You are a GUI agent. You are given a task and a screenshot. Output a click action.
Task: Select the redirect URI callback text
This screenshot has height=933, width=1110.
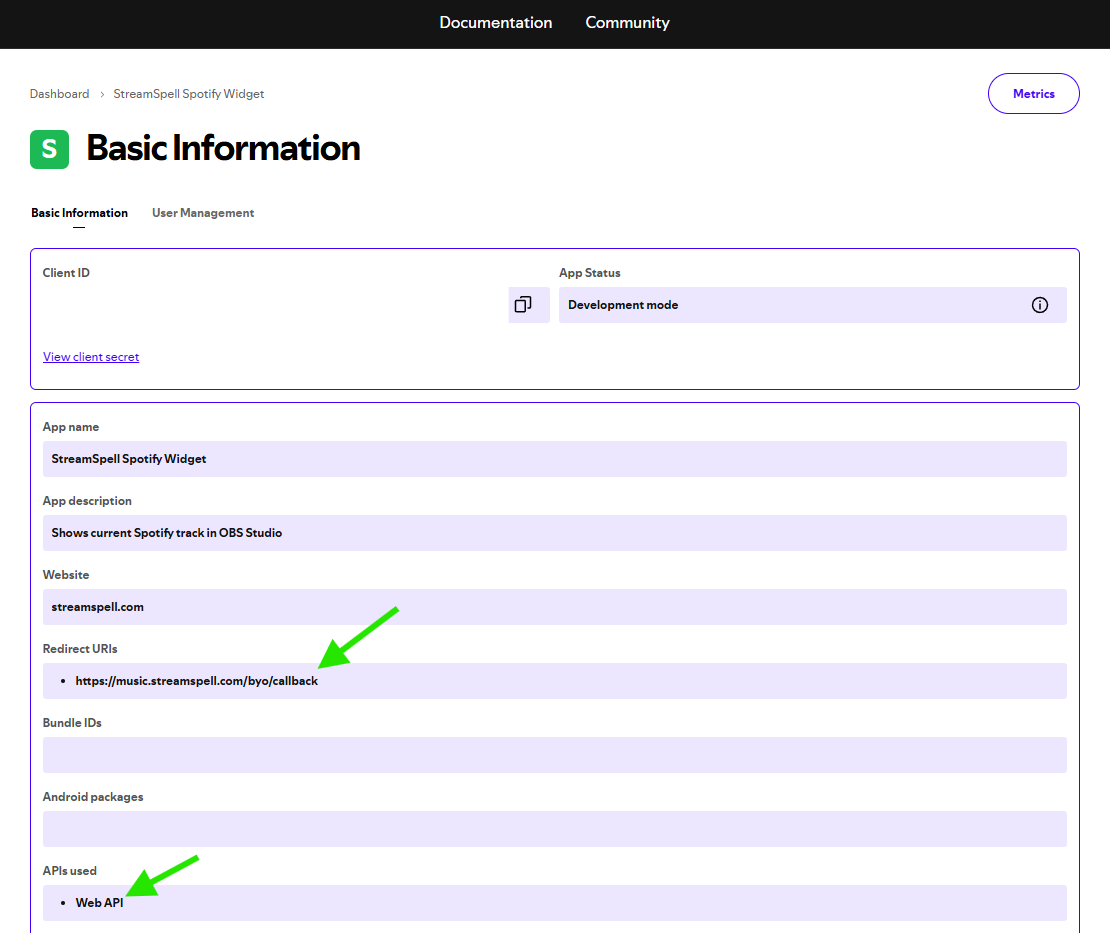tap(197, 681)
